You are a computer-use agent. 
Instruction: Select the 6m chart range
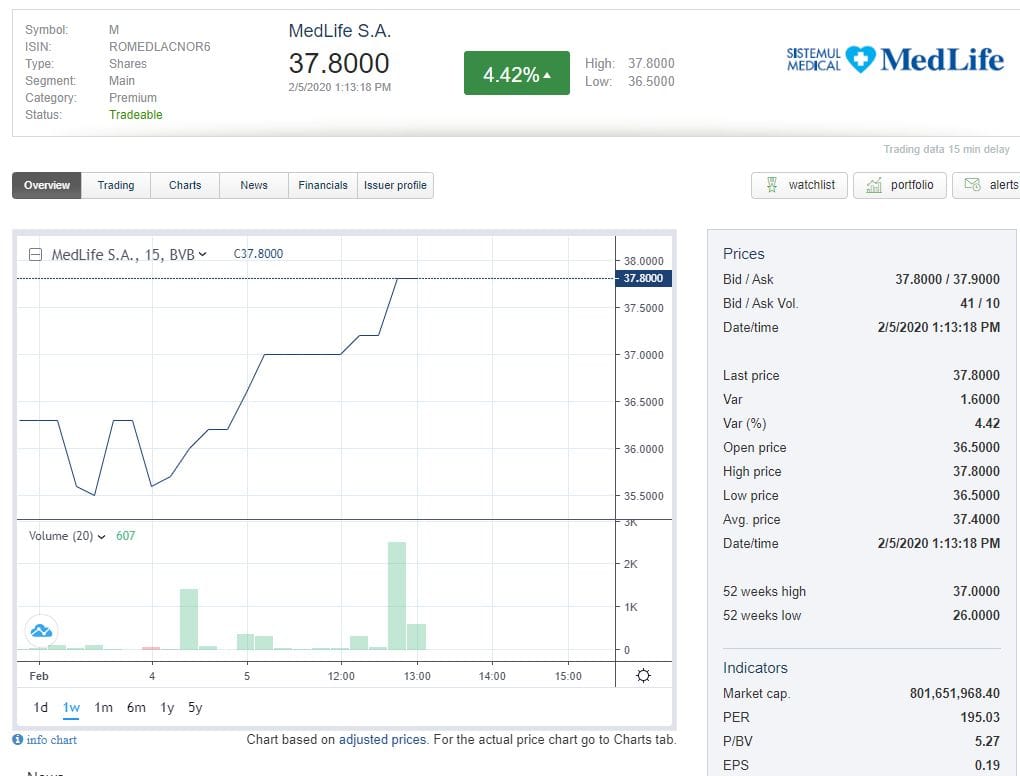(136, 707)
